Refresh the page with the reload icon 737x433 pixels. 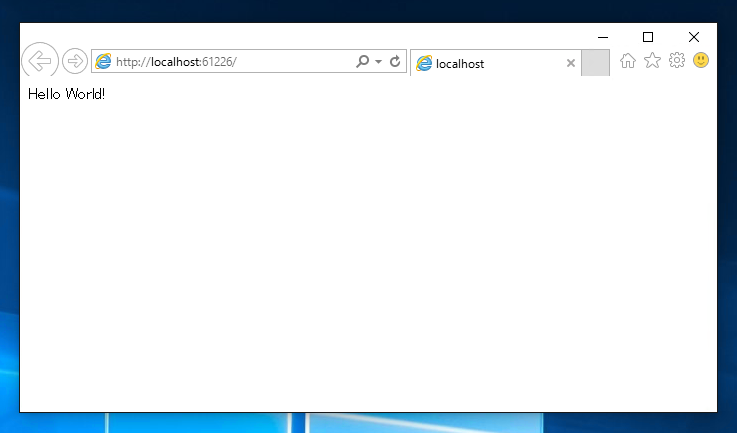[395, 61]
